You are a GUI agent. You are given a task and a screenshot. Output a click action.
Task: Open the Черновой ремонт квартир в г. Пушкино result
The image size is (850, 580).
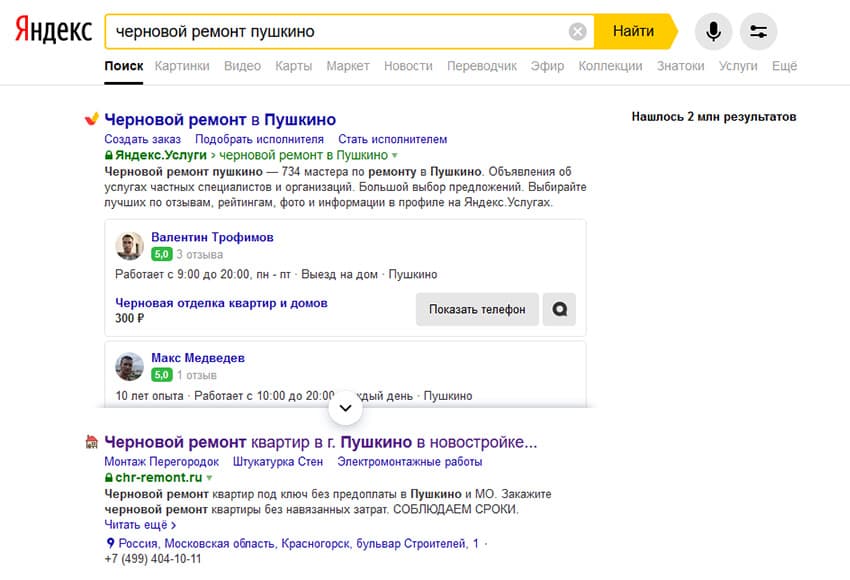(x=320, y=442)
